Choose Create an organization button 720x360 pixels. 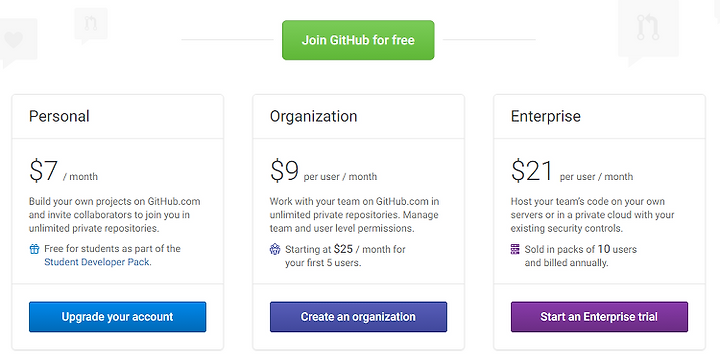click(358, 317)
